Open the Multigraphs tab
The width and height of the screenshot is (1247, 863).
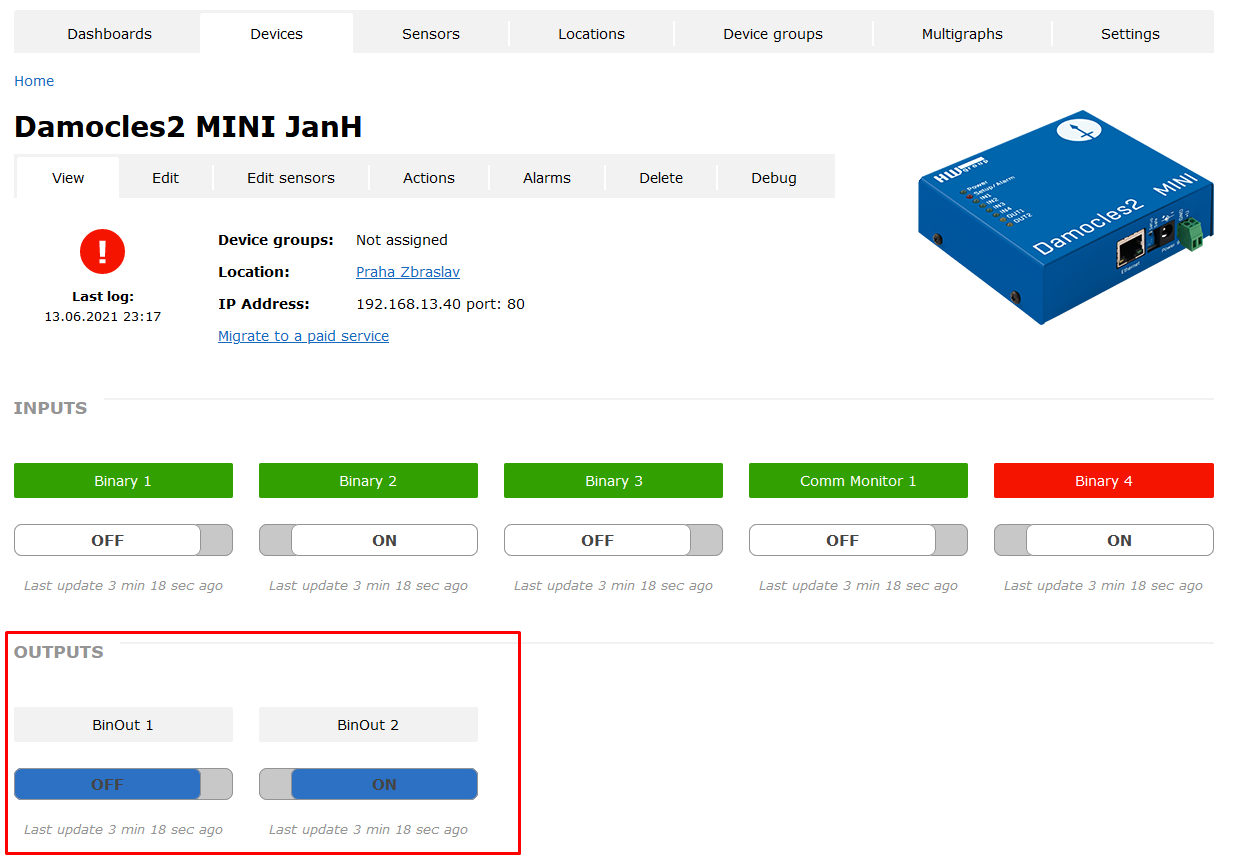(962, 34)
